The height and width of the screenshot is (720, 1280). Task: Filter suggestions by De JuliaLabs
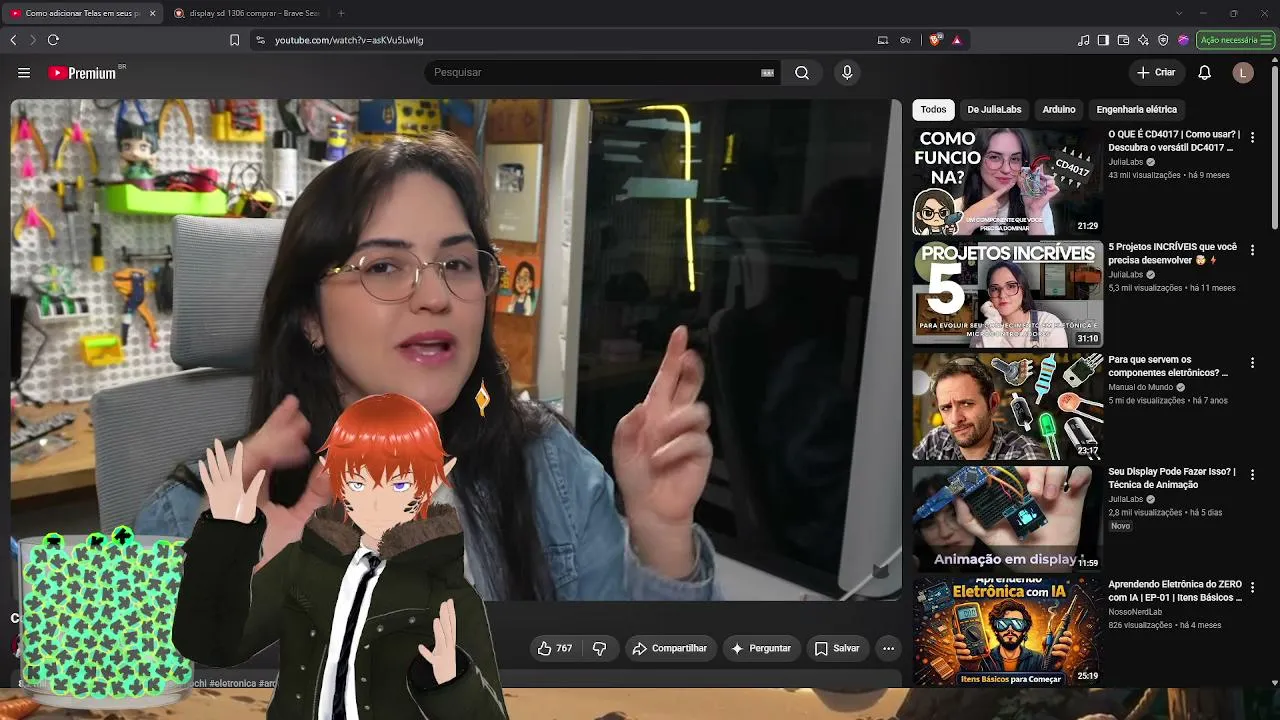tap(994, 110)
